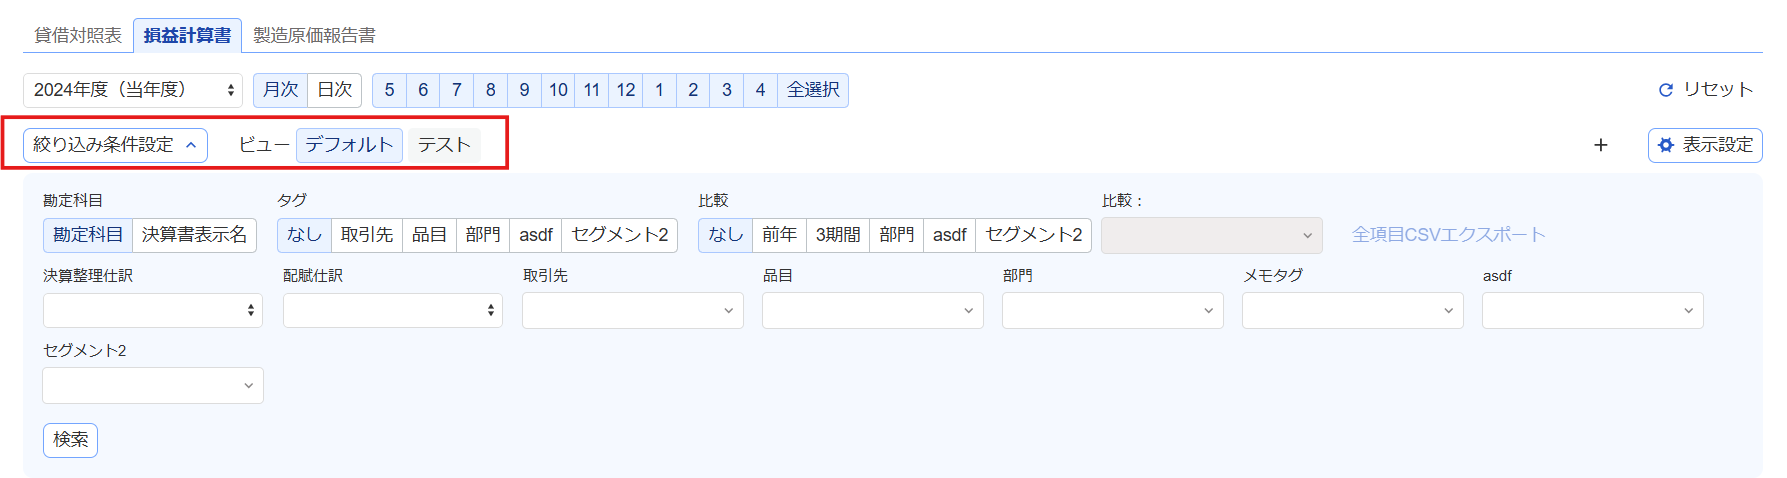Open the 配賦仕訳 dropdown

393,310
